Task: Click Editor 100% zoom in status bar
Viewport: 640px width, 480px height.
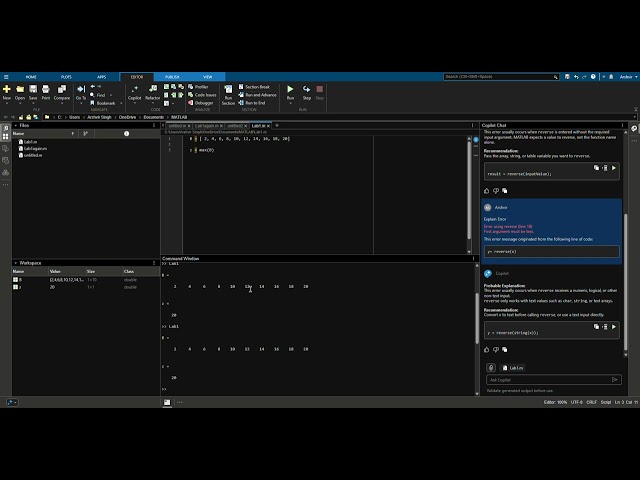Action: point(555,402)
